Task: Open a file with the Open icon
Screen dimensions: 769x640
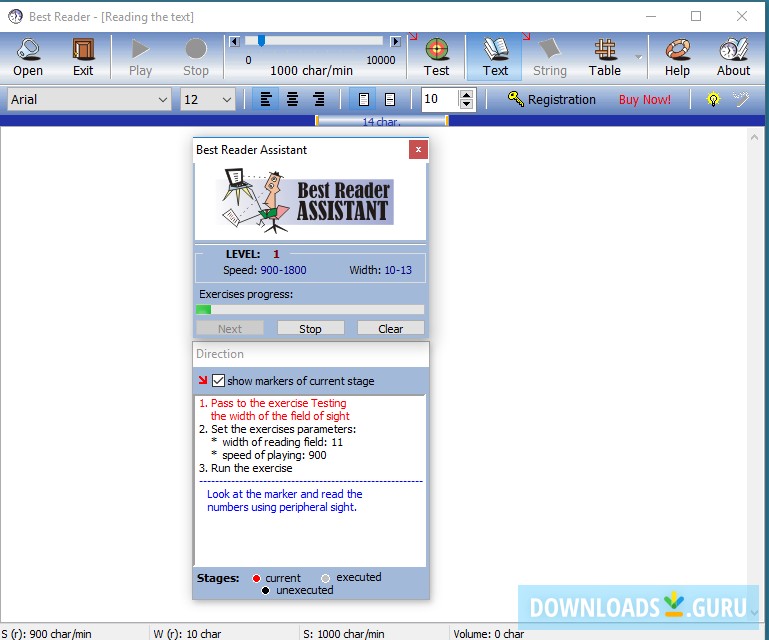Action: [28, 57]
